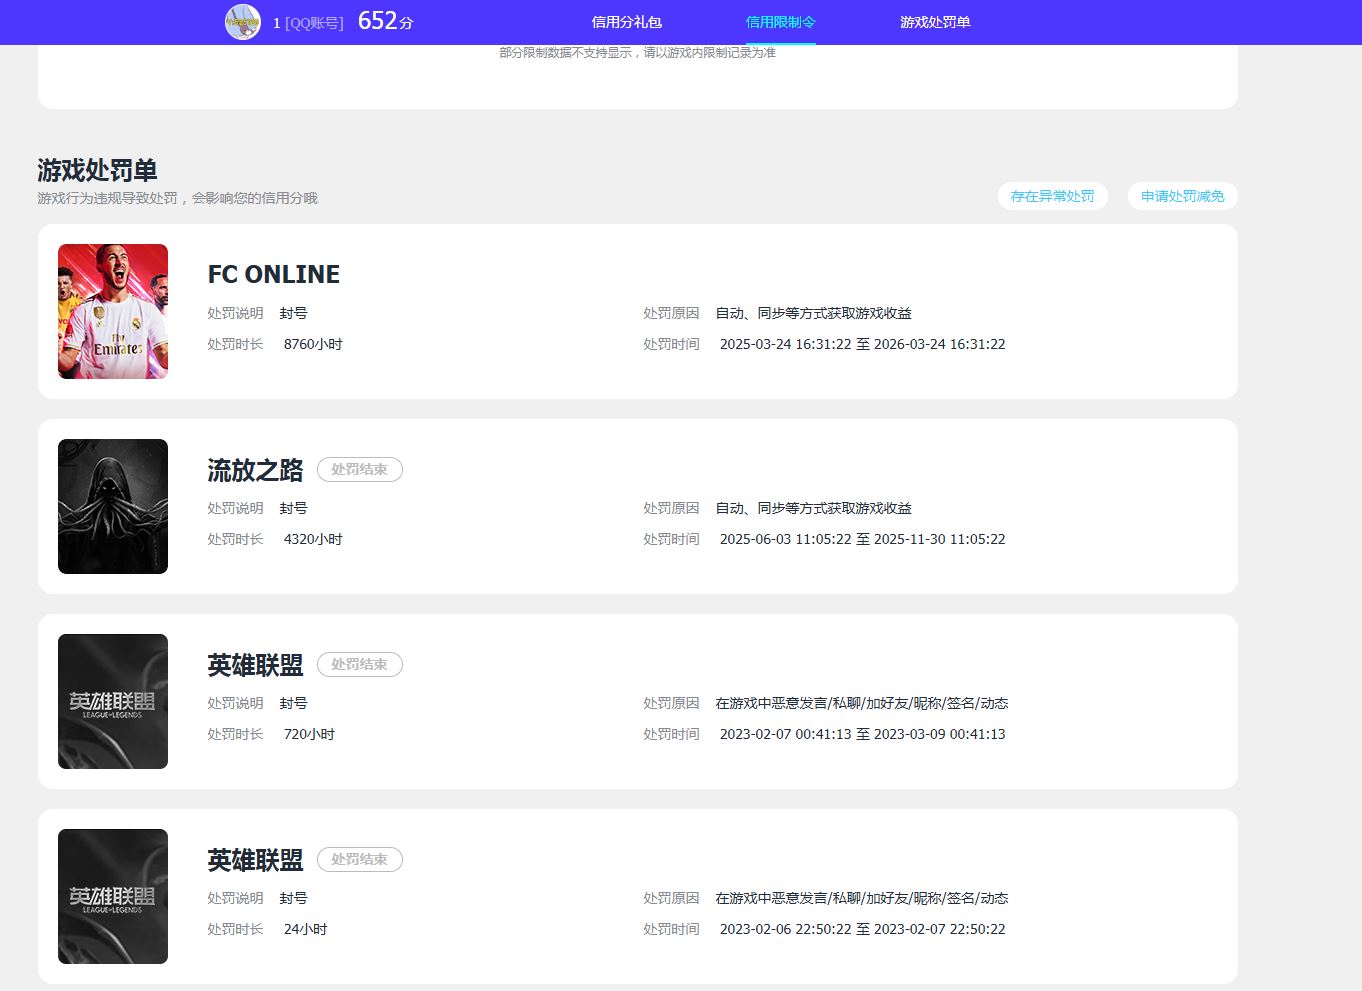Screen dimensions: 1362x991
Task: Open the FC ONLINE game cover thumbnail
Action: coord(113,311)
